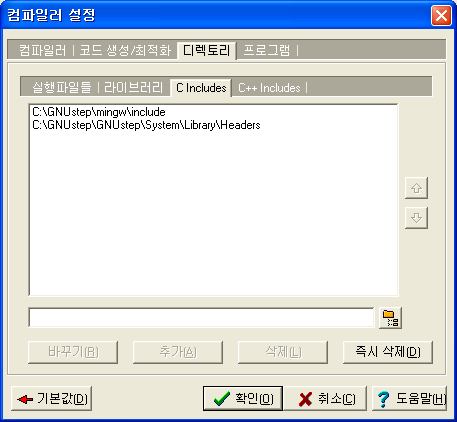Open the 실행파일들 sub-tab
The image size is (457, 422).
62,88
